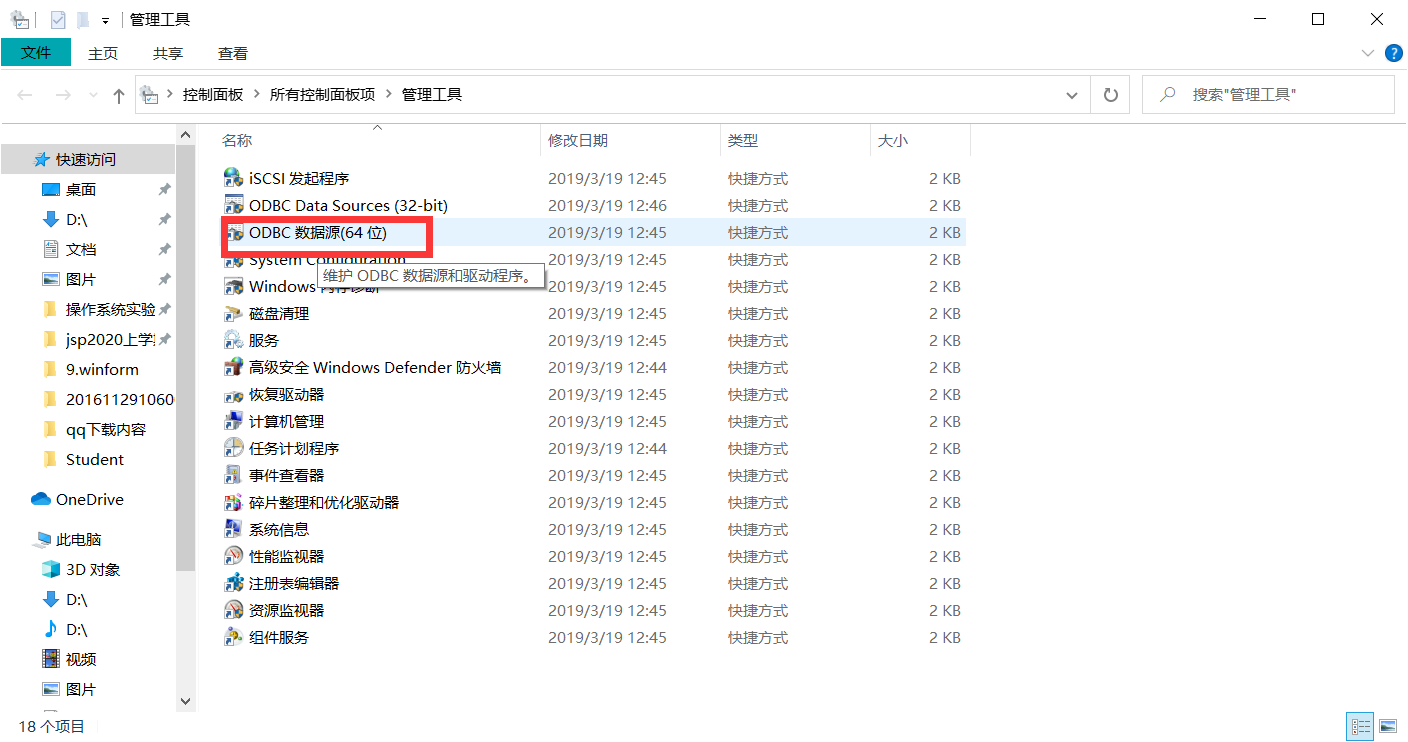Select the 组件服务 icon

tap(233, 637)
